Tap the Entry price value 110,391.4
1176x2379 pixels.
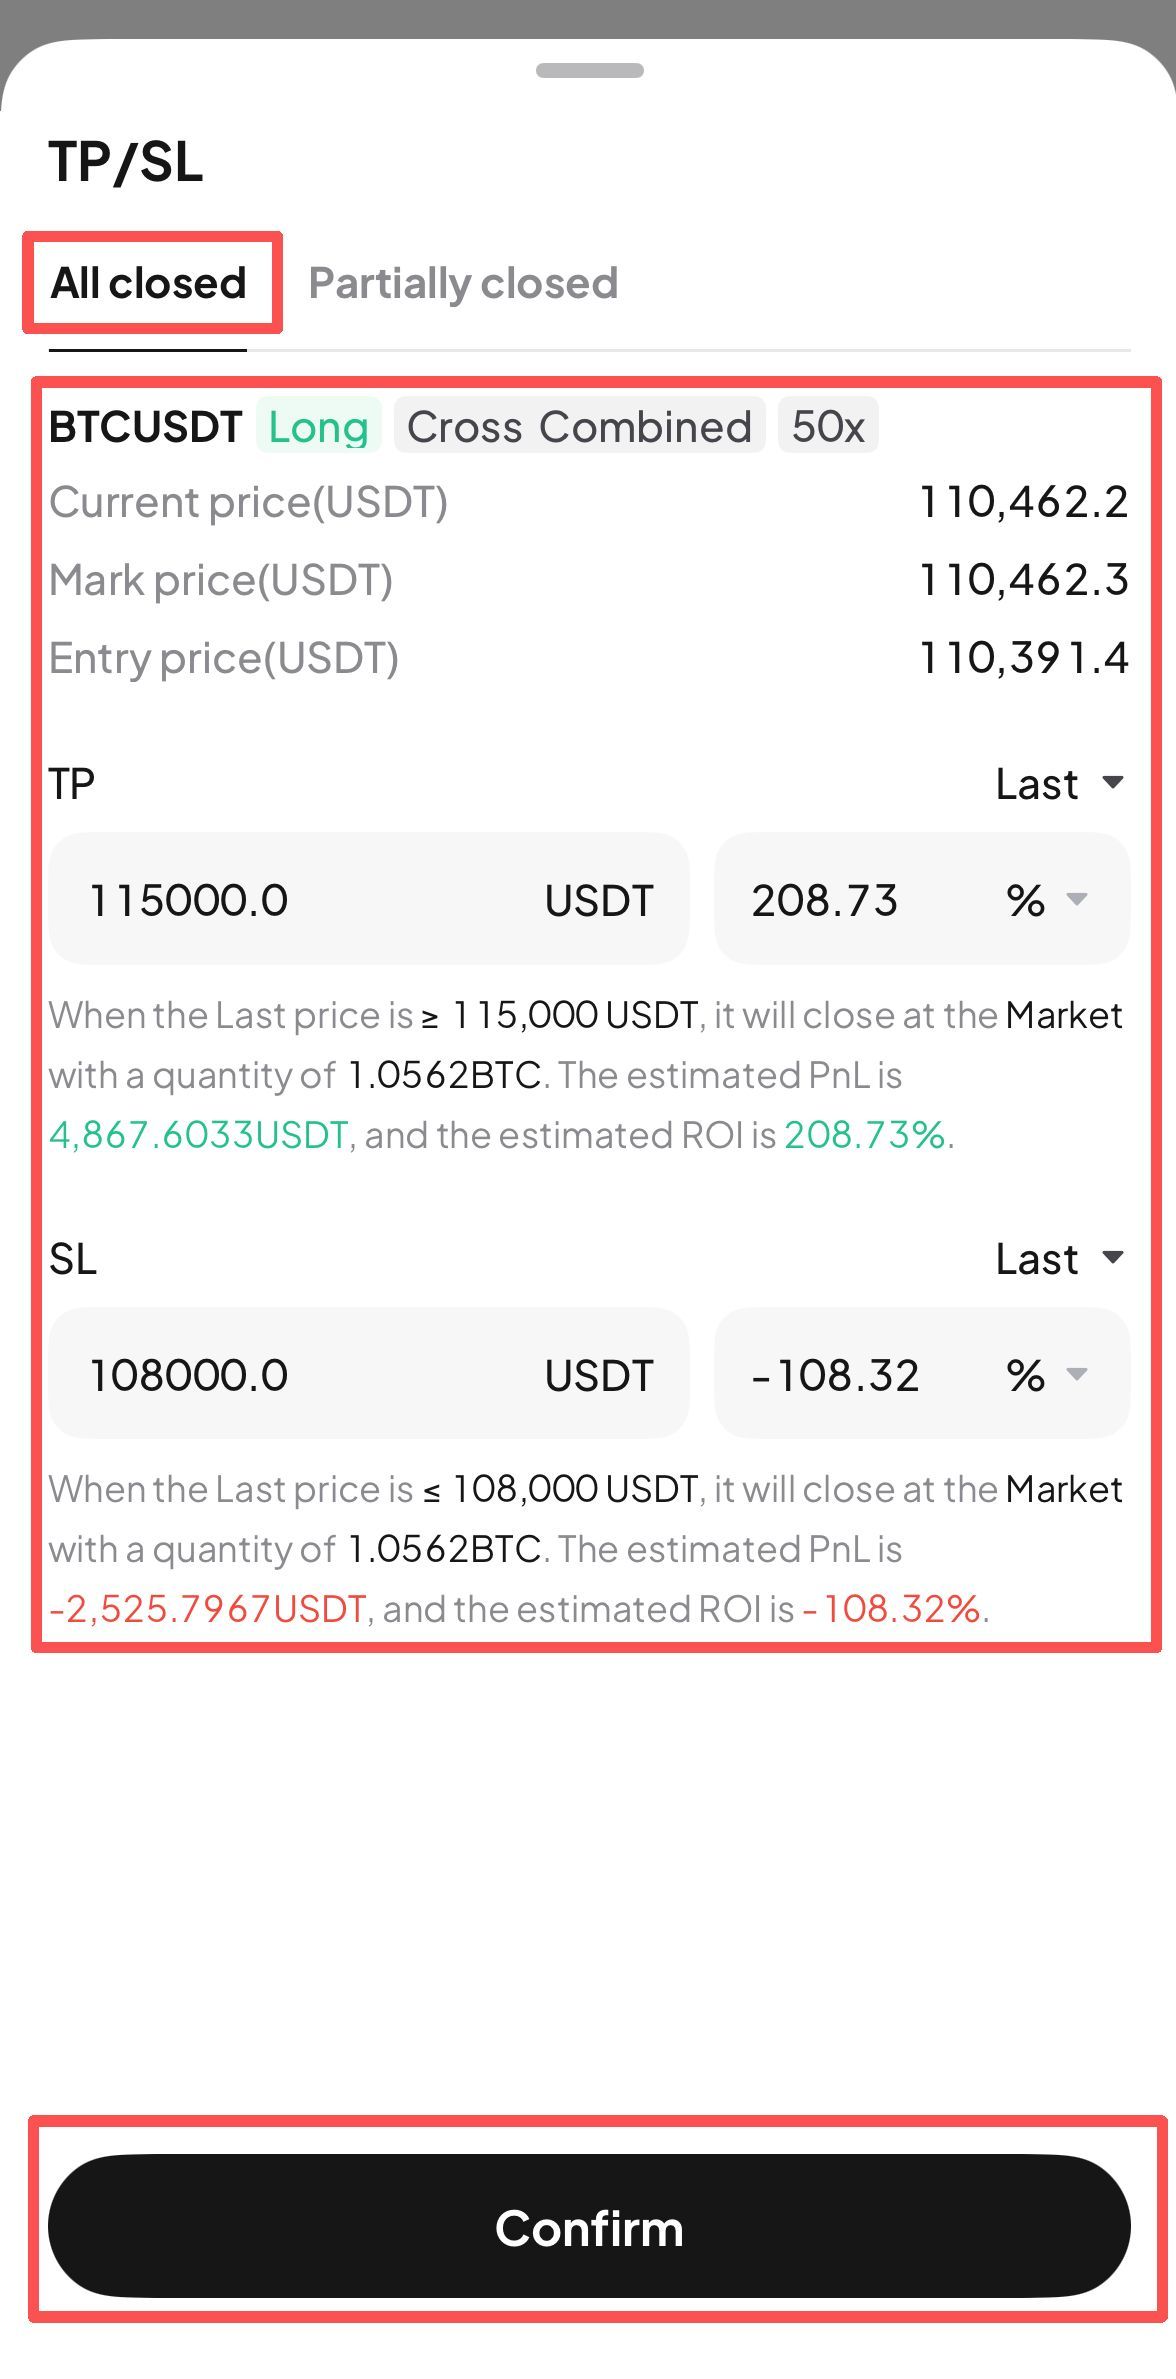pyautogui.click(x=1023, y=658)
